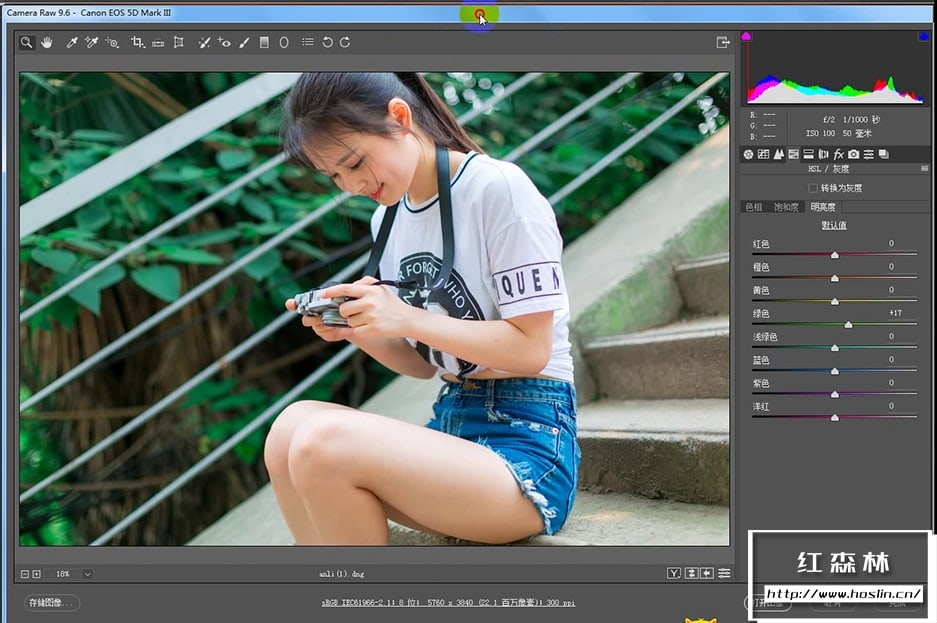Select the Zoom tool

26,42
